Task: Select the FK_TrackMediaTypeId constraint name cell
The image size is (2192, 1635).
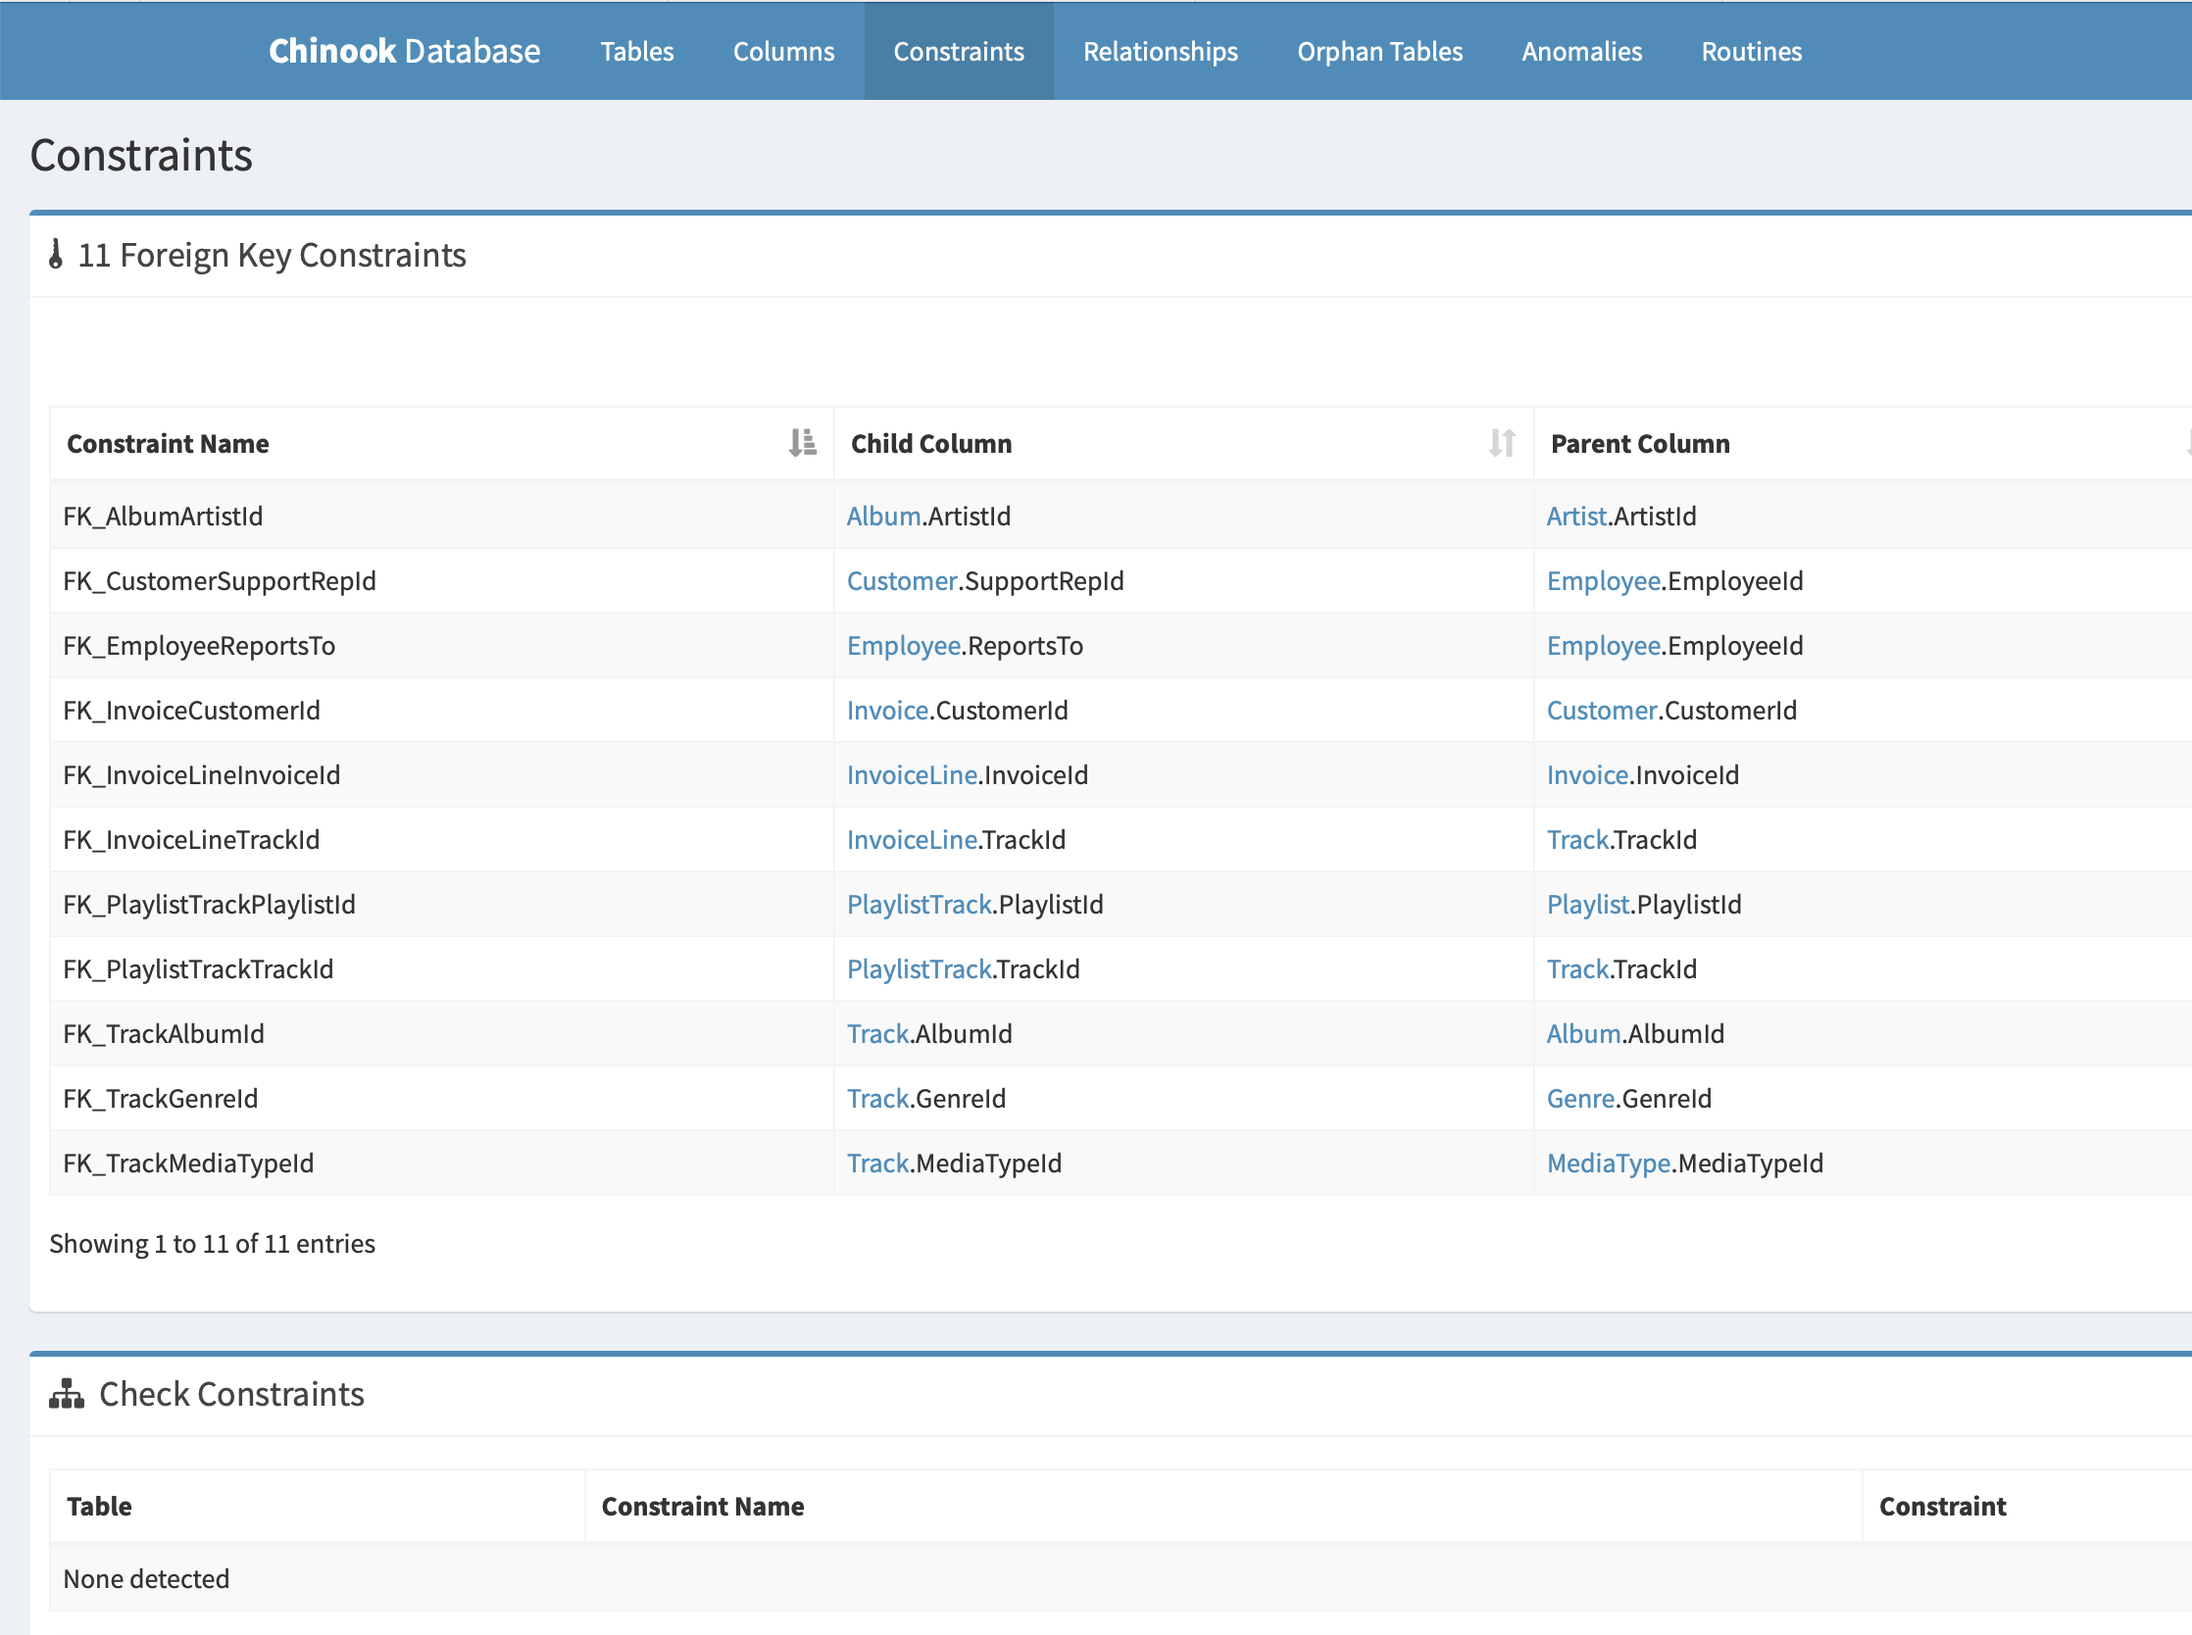Action: [442, 1163]
